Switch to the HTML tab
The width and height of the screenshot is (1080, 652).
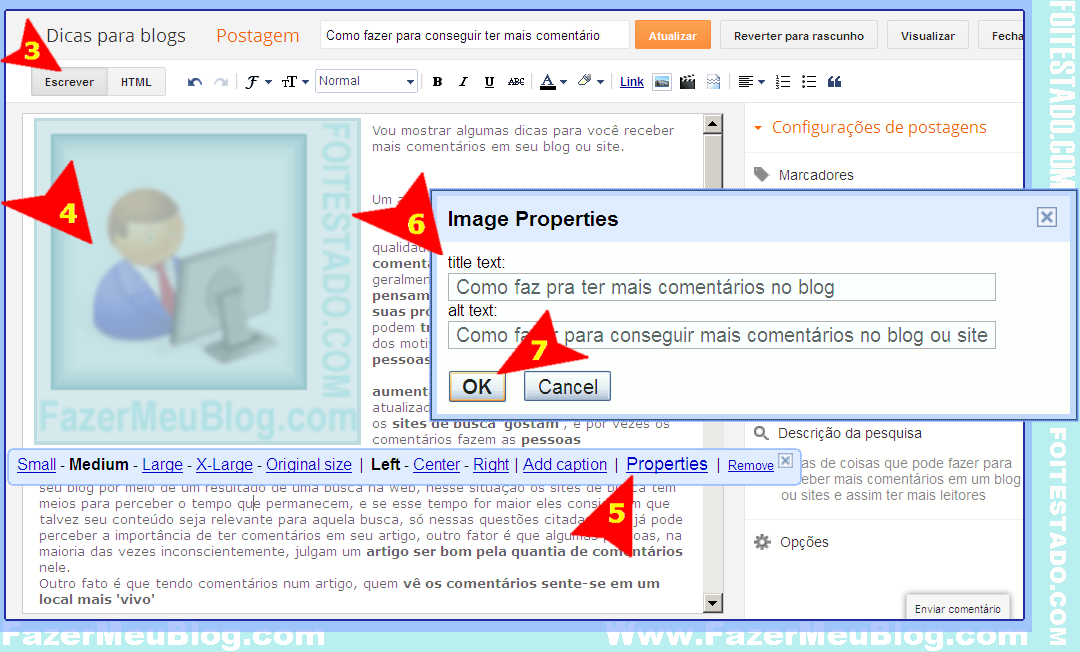136,82
